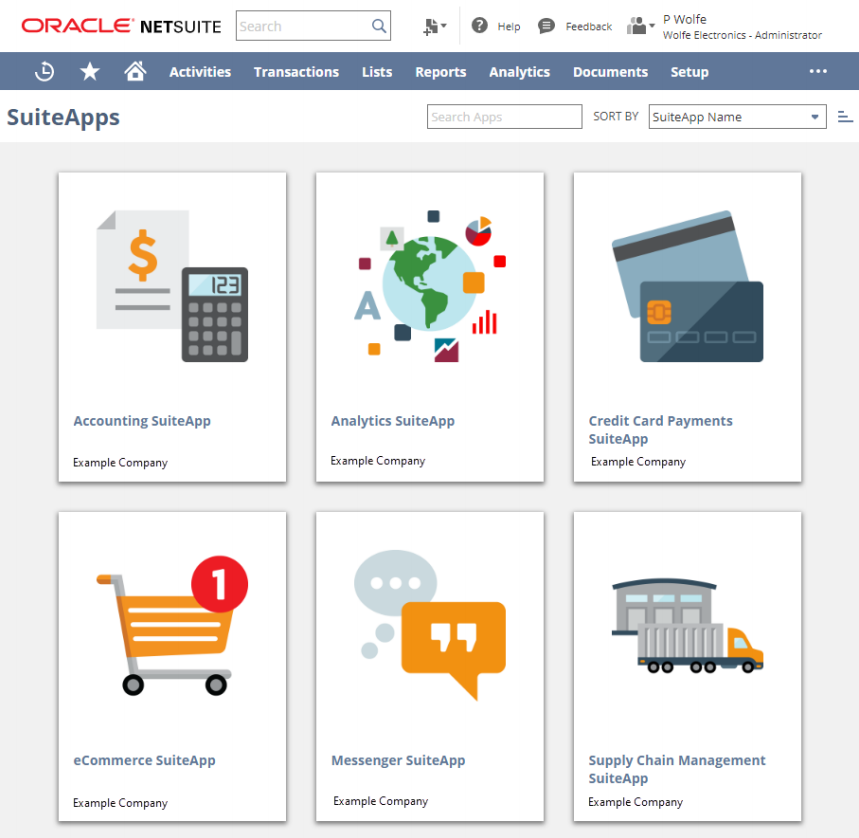This screenshot has width=859, height=838.
Task: Click inside the Search Apps field
Action: 504,117
